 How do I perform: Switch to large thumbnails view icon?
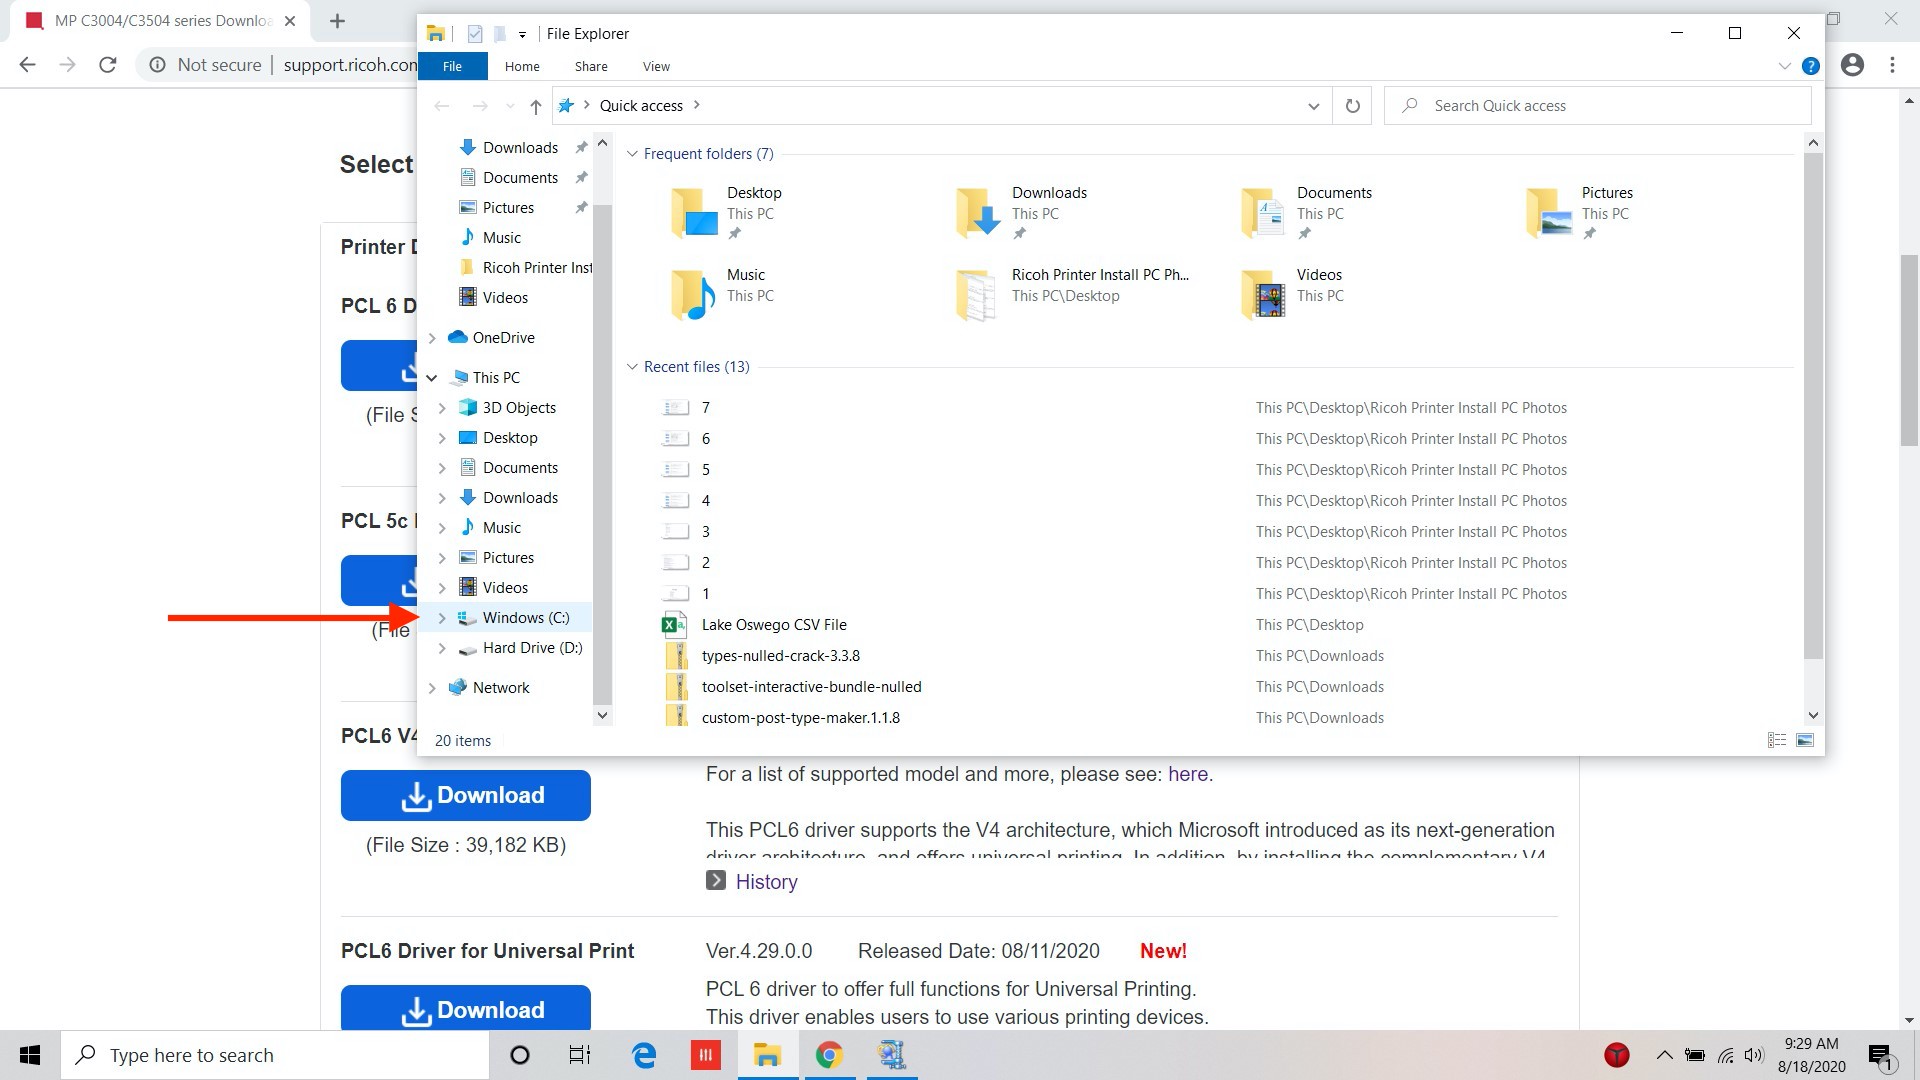tap(1805, 740)
